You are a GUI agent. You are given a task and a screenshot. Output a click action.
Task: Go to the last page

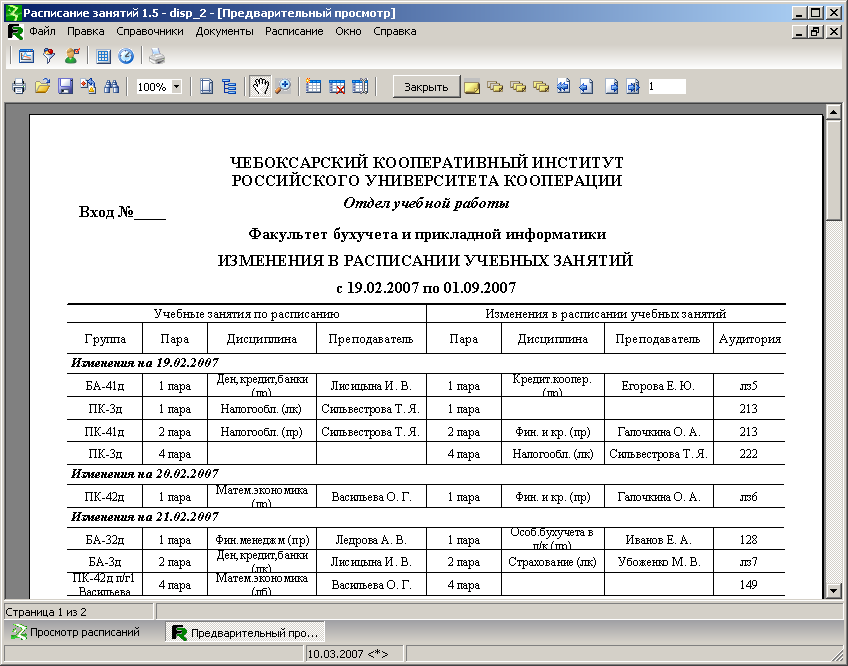pos(633,87)
